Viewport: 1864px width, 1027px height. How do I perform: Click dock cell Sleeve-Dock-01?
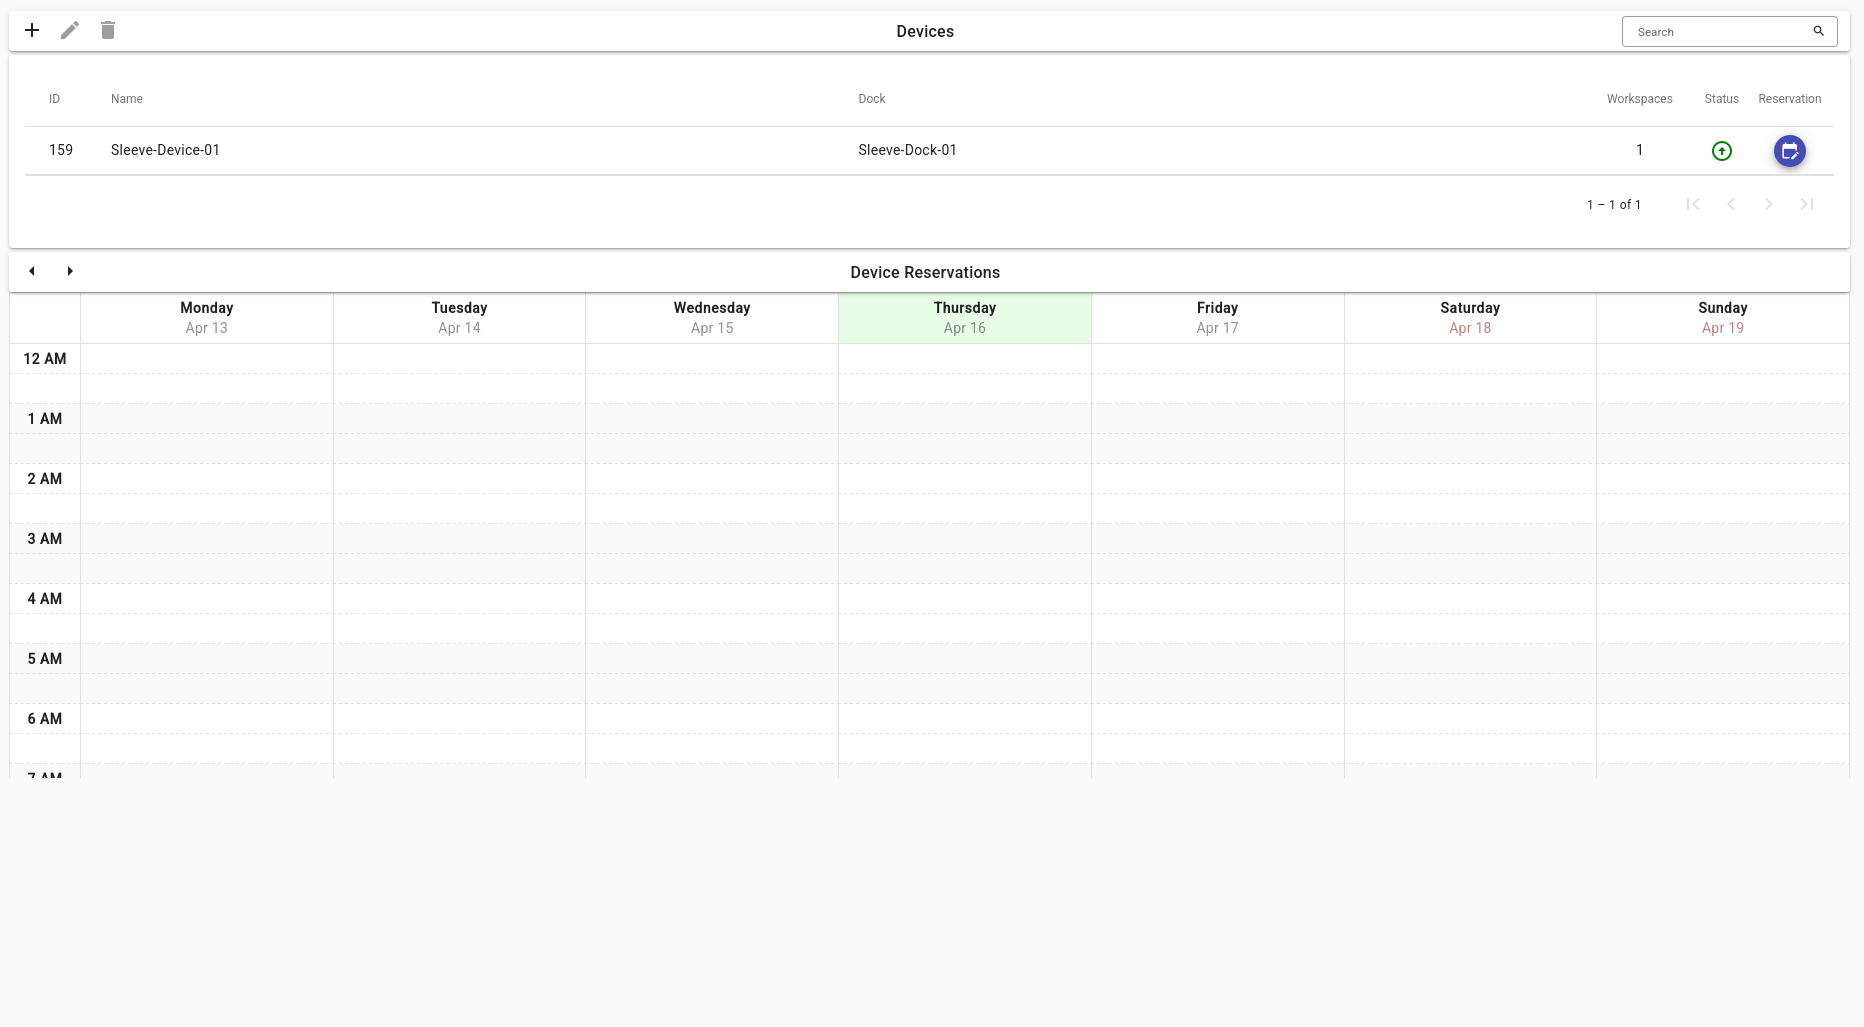click(x=907, y=150)
